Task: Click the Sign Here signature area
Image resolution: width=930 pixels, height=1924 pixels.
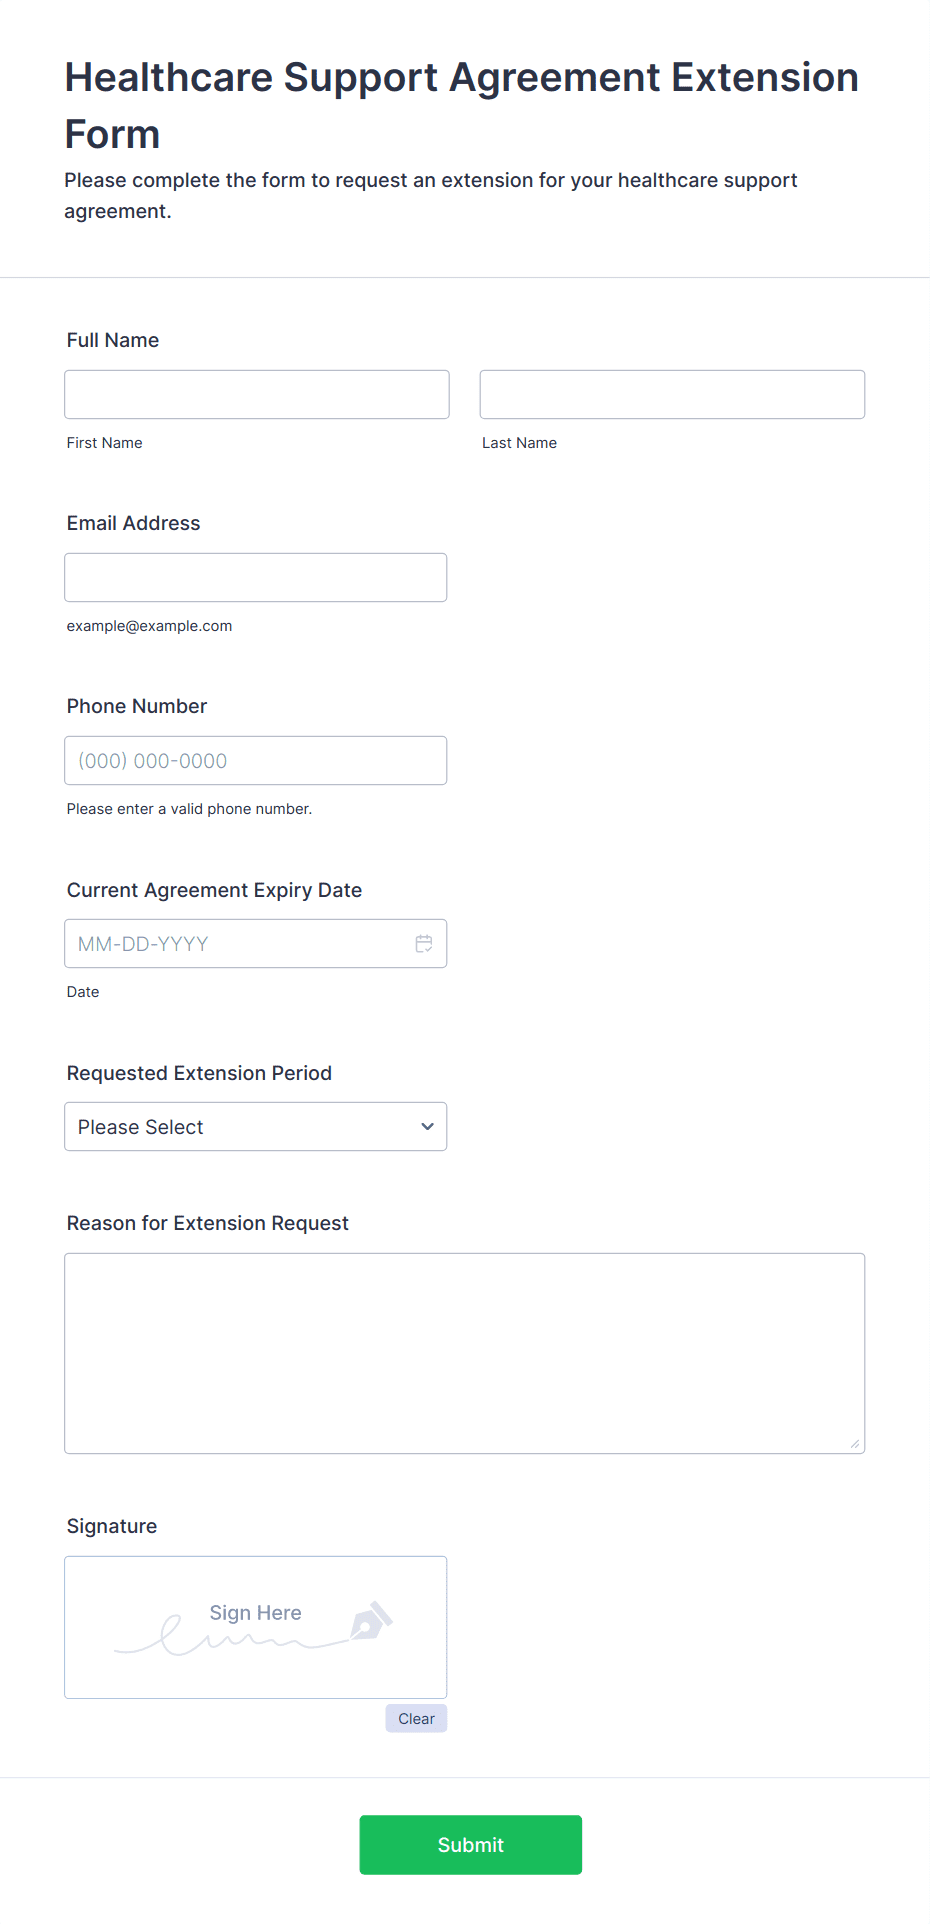Action: (x=256, y=1628)
